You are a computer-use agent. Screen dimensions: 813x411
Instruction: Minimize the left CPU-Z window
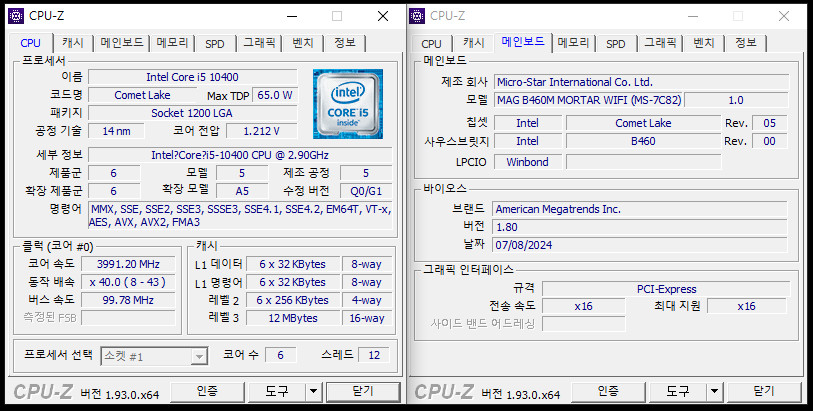tap(292, 16)
